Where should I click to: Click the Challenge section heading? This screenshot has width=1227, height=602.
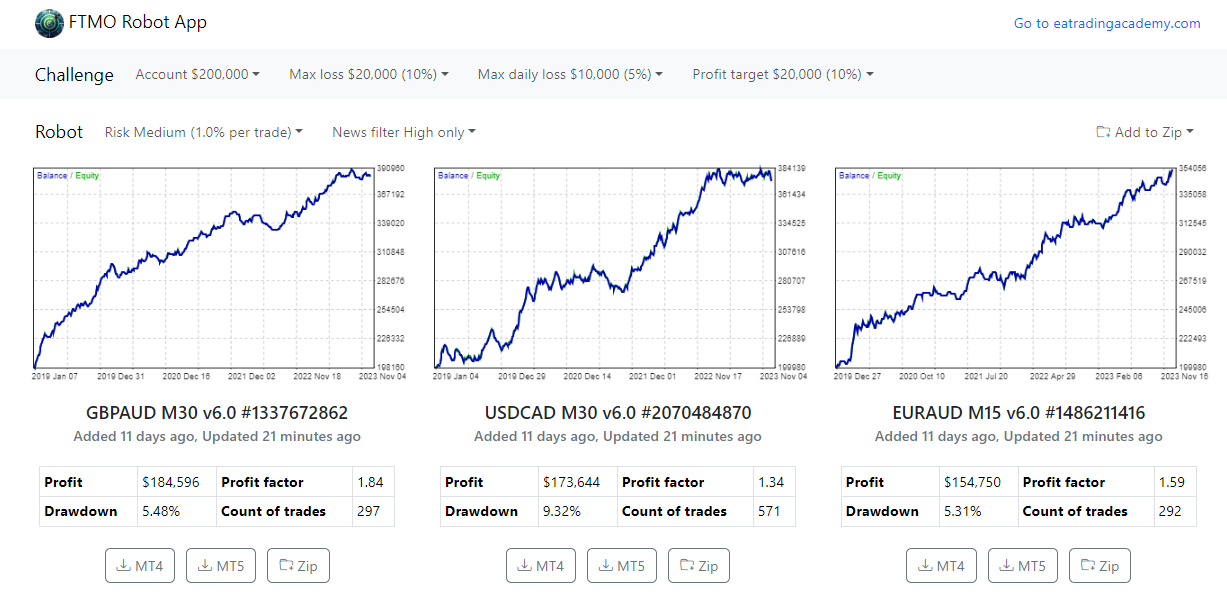tap(74, 75)
